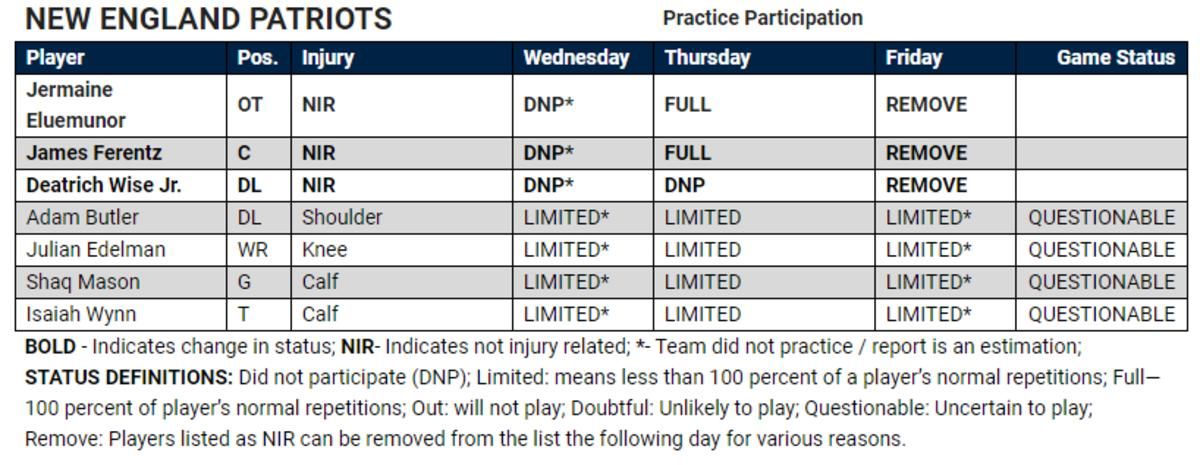Select the Friday column header
1200x465 pixels.
(913, 58)
